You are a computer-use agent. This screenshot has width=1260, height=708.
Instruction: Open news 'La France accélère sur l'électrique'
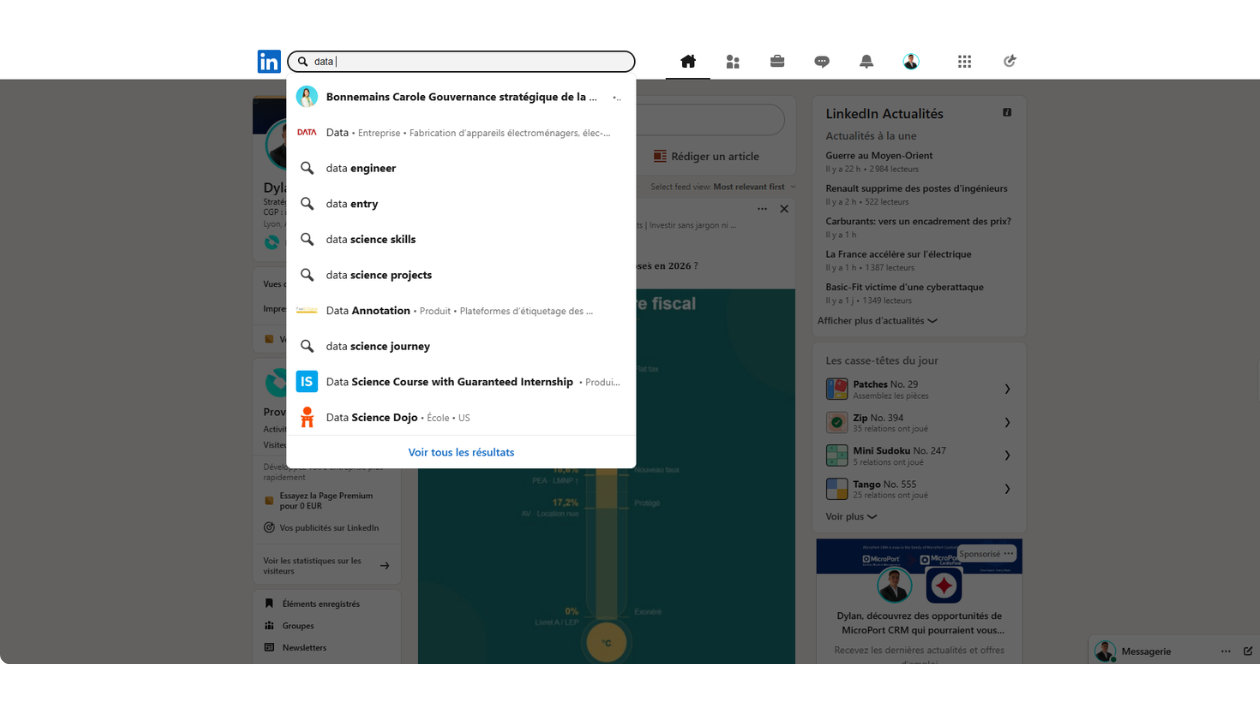pos(898,254)
